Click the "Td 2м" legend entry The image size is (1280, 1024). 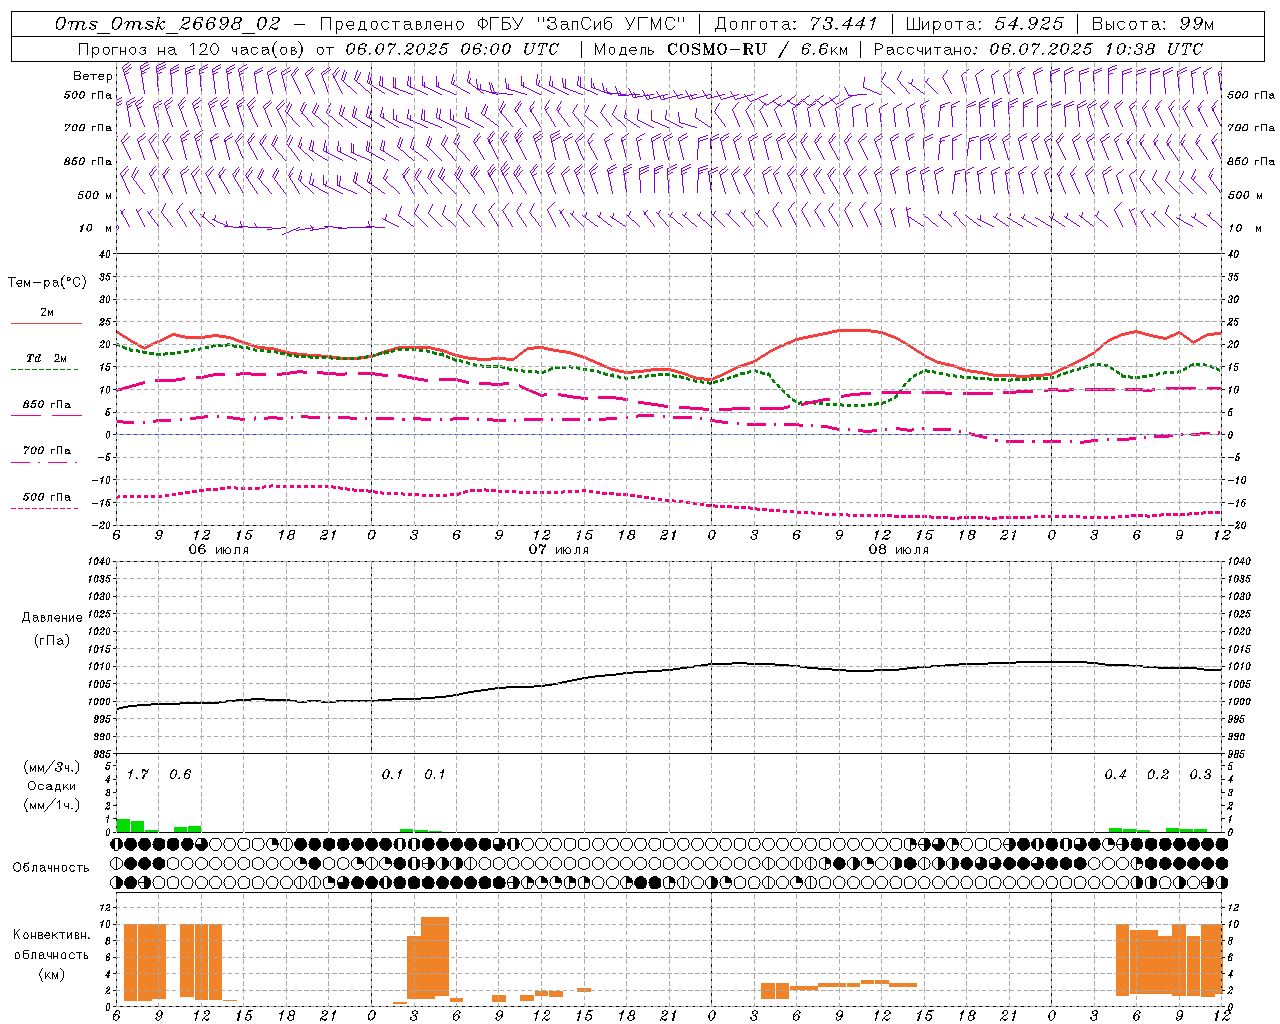tap(46, 358)
